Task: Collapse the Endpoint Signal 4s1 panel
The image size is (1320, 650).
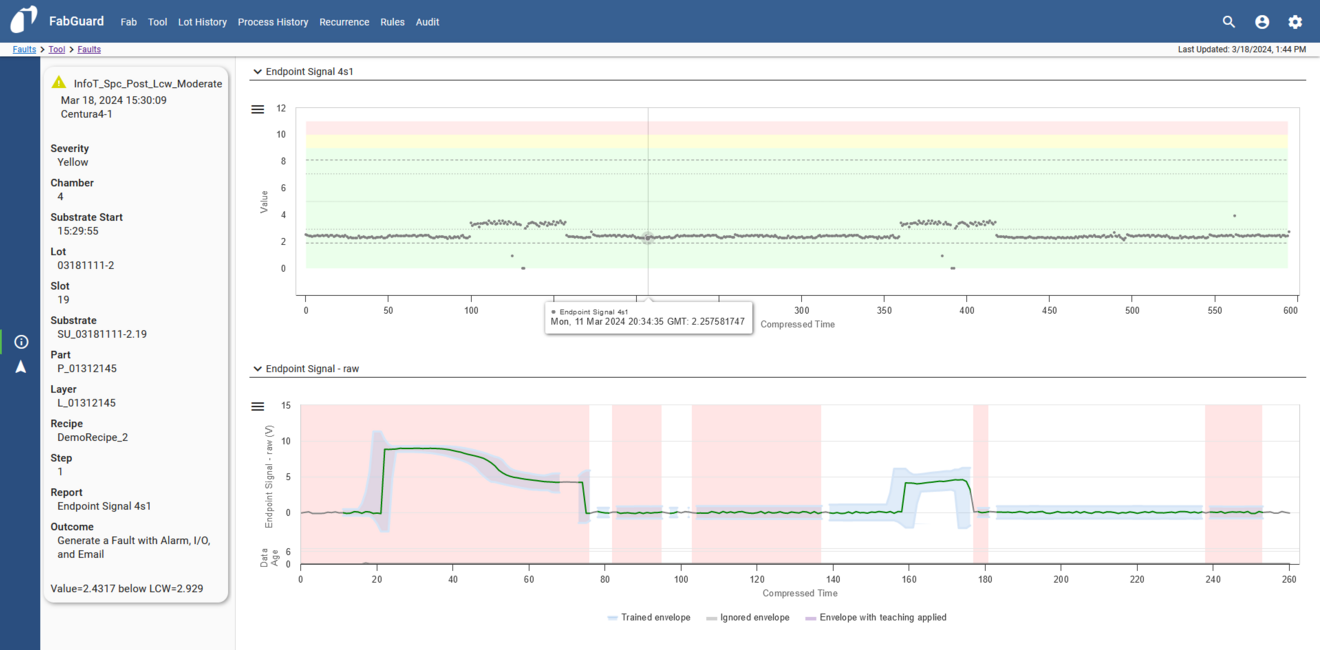Action: pyautogui.click(x=257, y=71)
